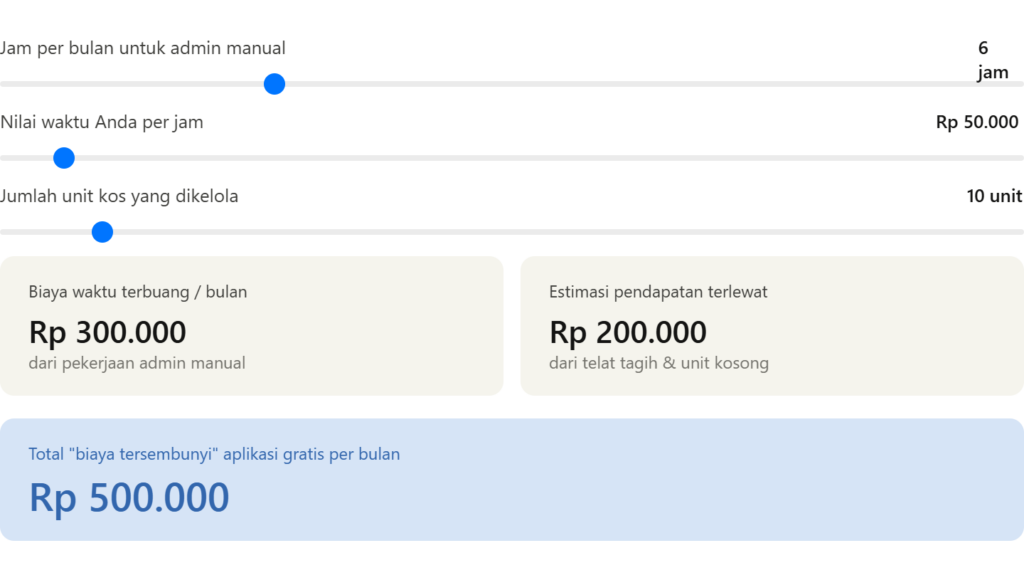Image resolution: width=1024 pixels, height=575 pixels.
Task: Click the Total "biaya tersembunyi" heading text
Action: pos(214,454)
